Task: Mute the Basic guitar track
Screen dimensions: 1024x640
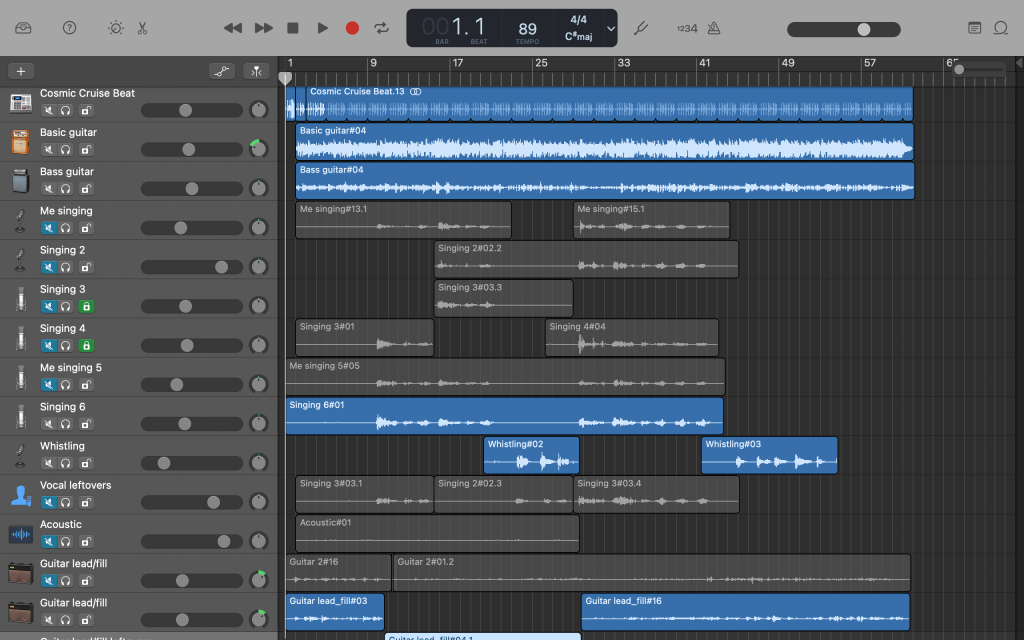Action: [48, 150]
